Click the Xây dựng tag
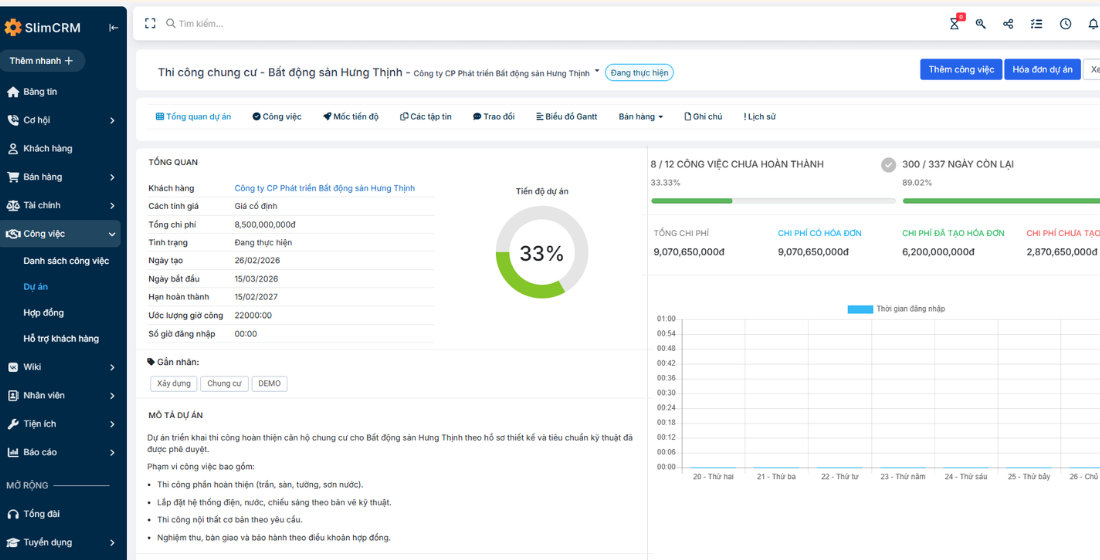This screenshot has height=560, width=1100. [x=174, y=384]
